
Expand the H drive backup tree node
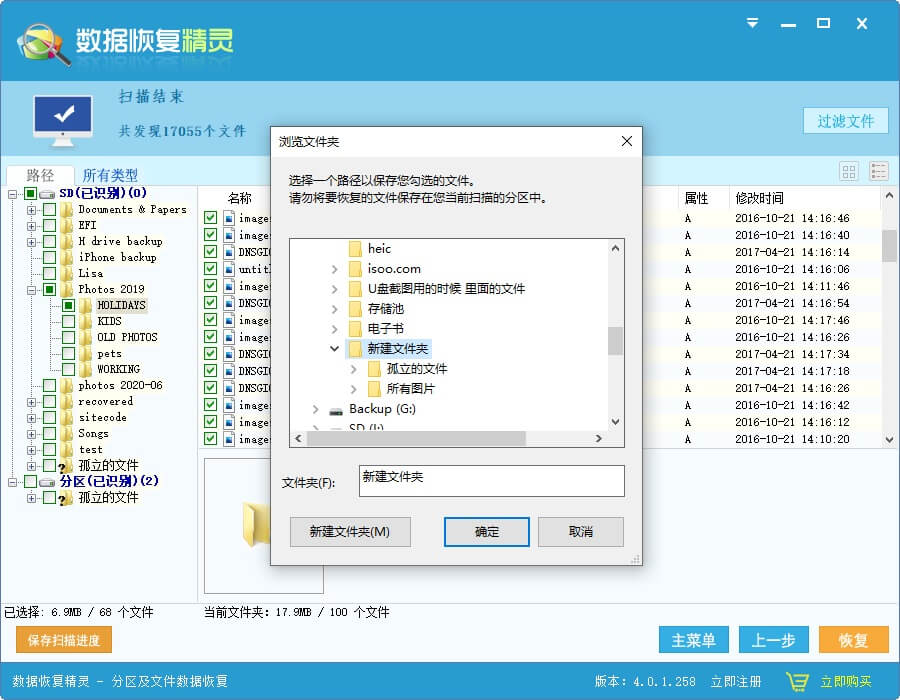(x=32, y=242)
